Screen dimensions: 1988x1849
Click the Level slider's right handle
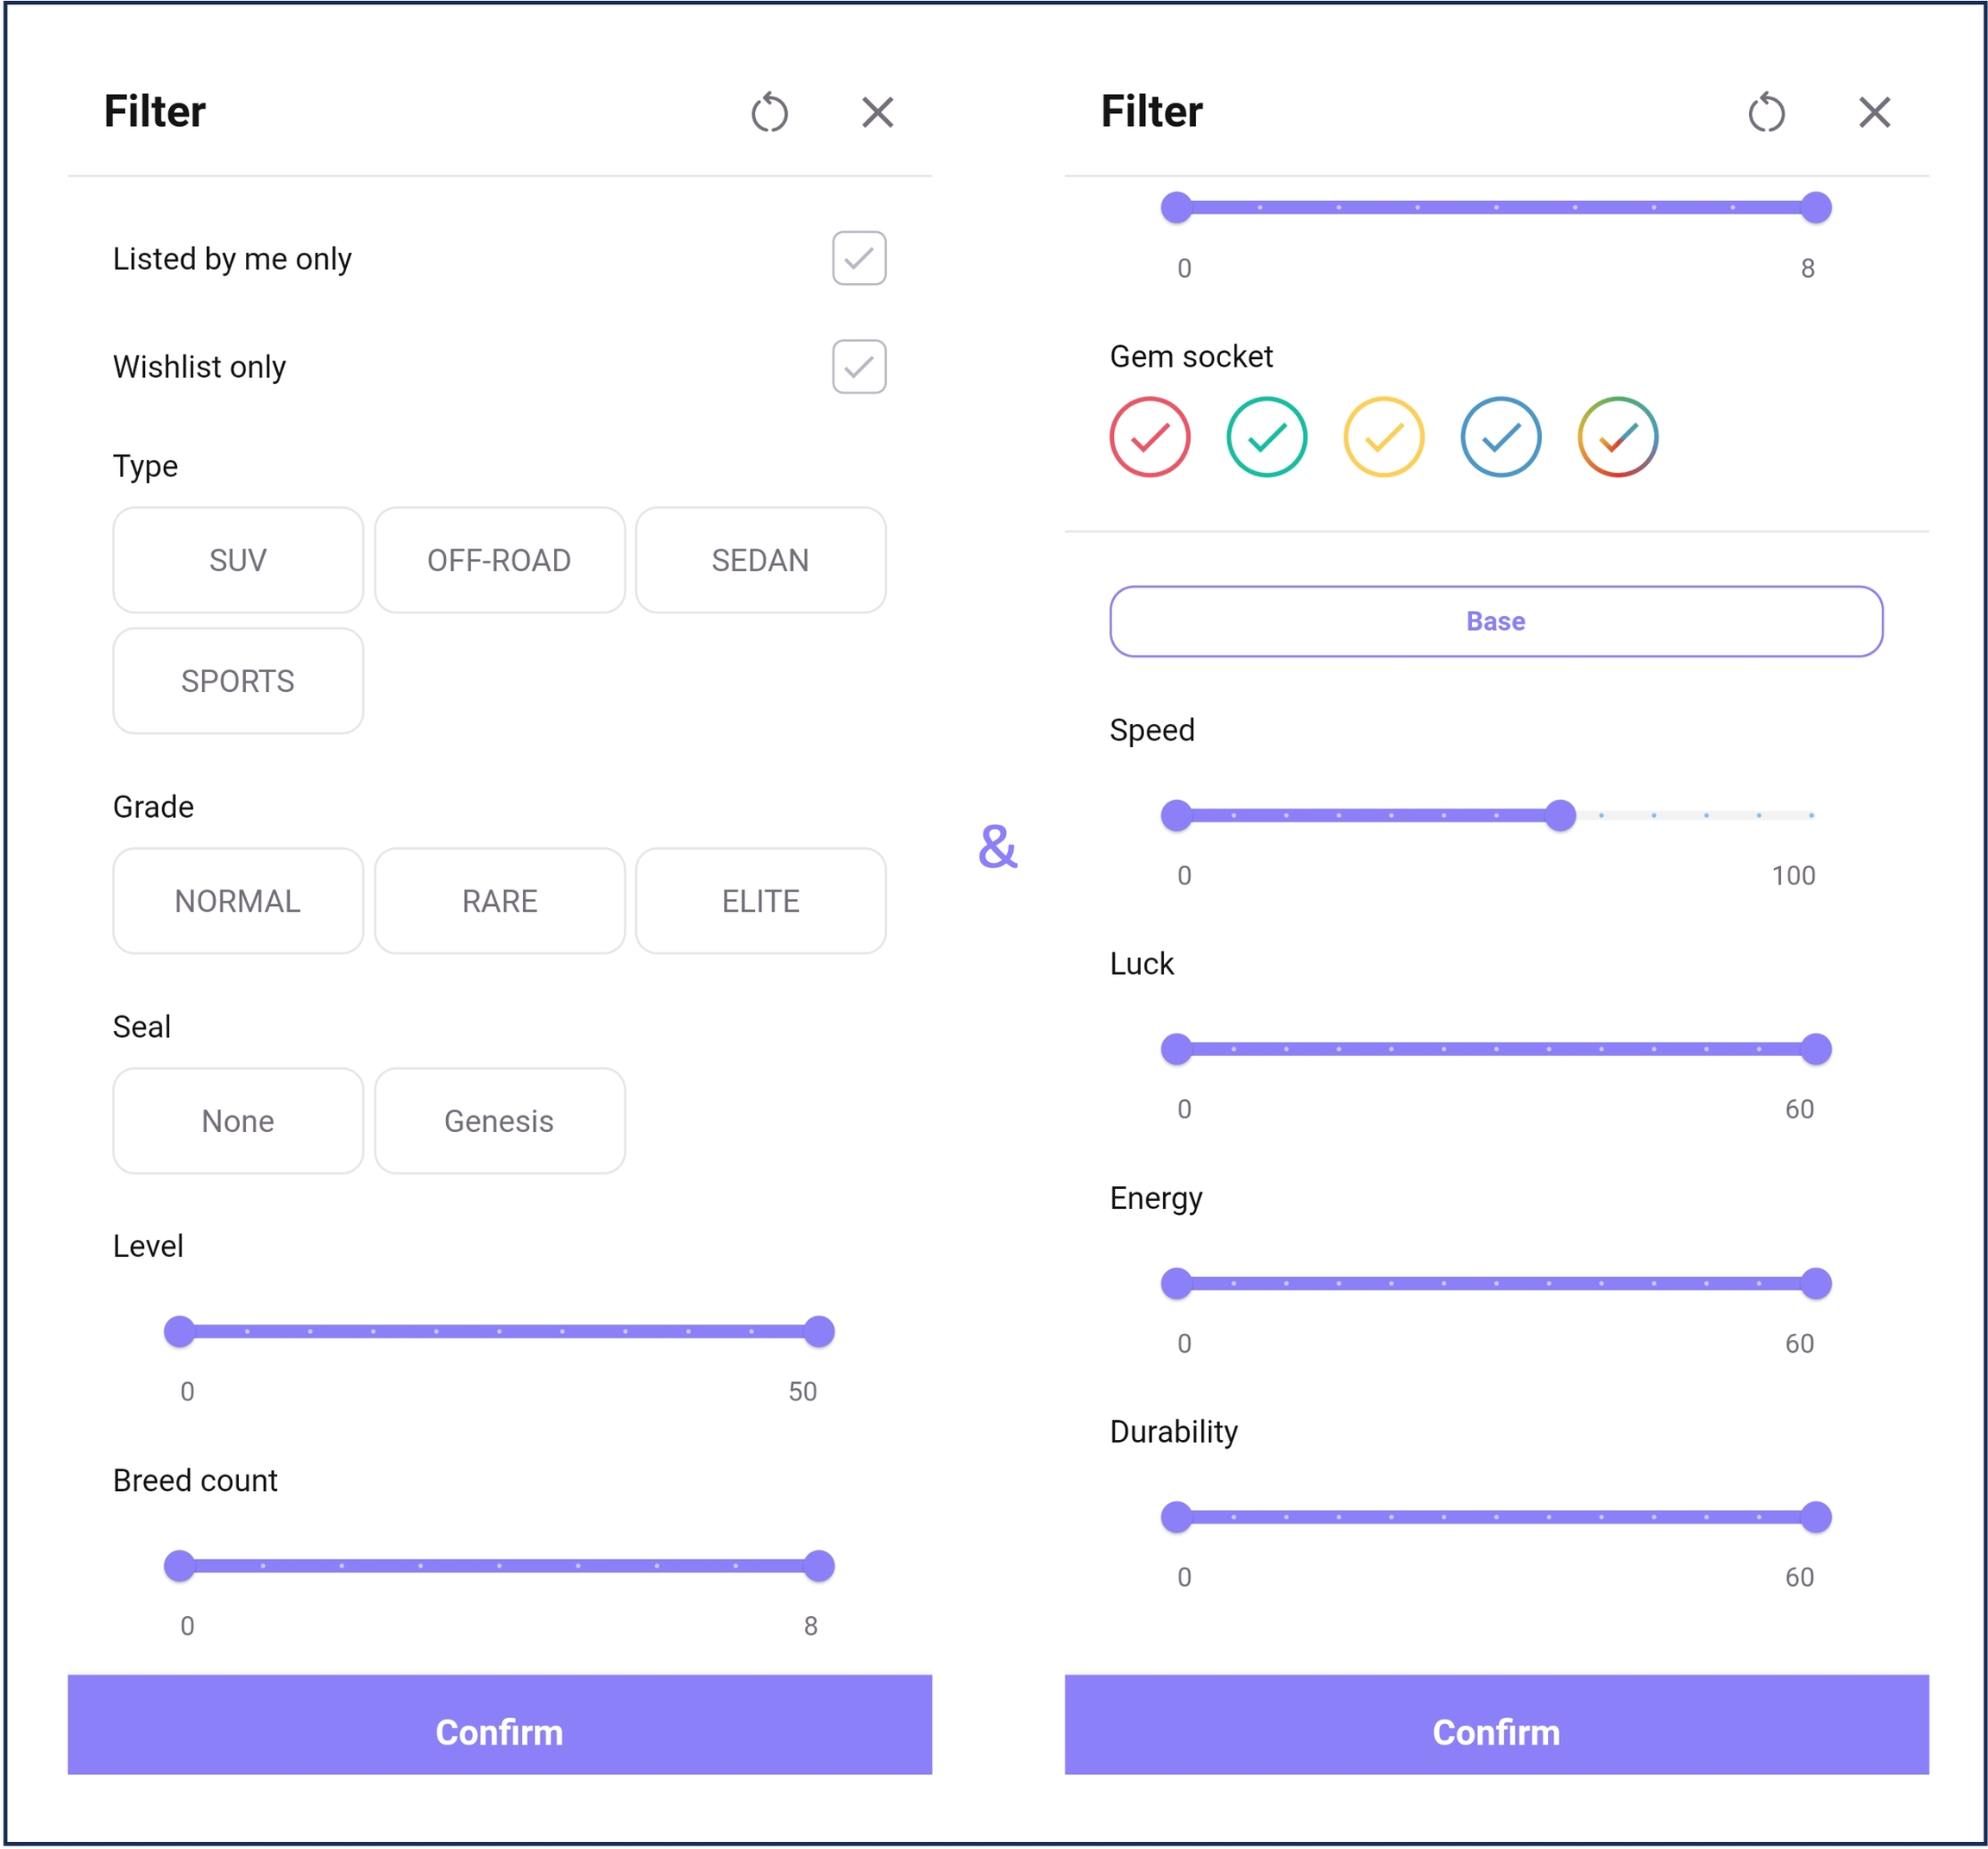[x=818, y=1331]
